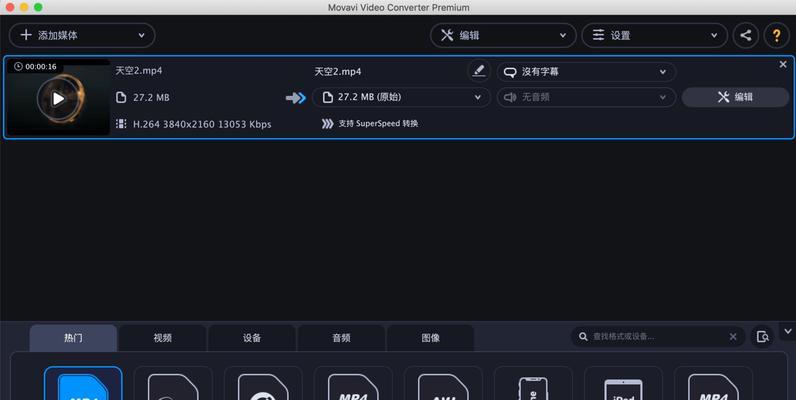Click the file icon beside source 27.2 MB
796x400 pixels.
point(121,97)
